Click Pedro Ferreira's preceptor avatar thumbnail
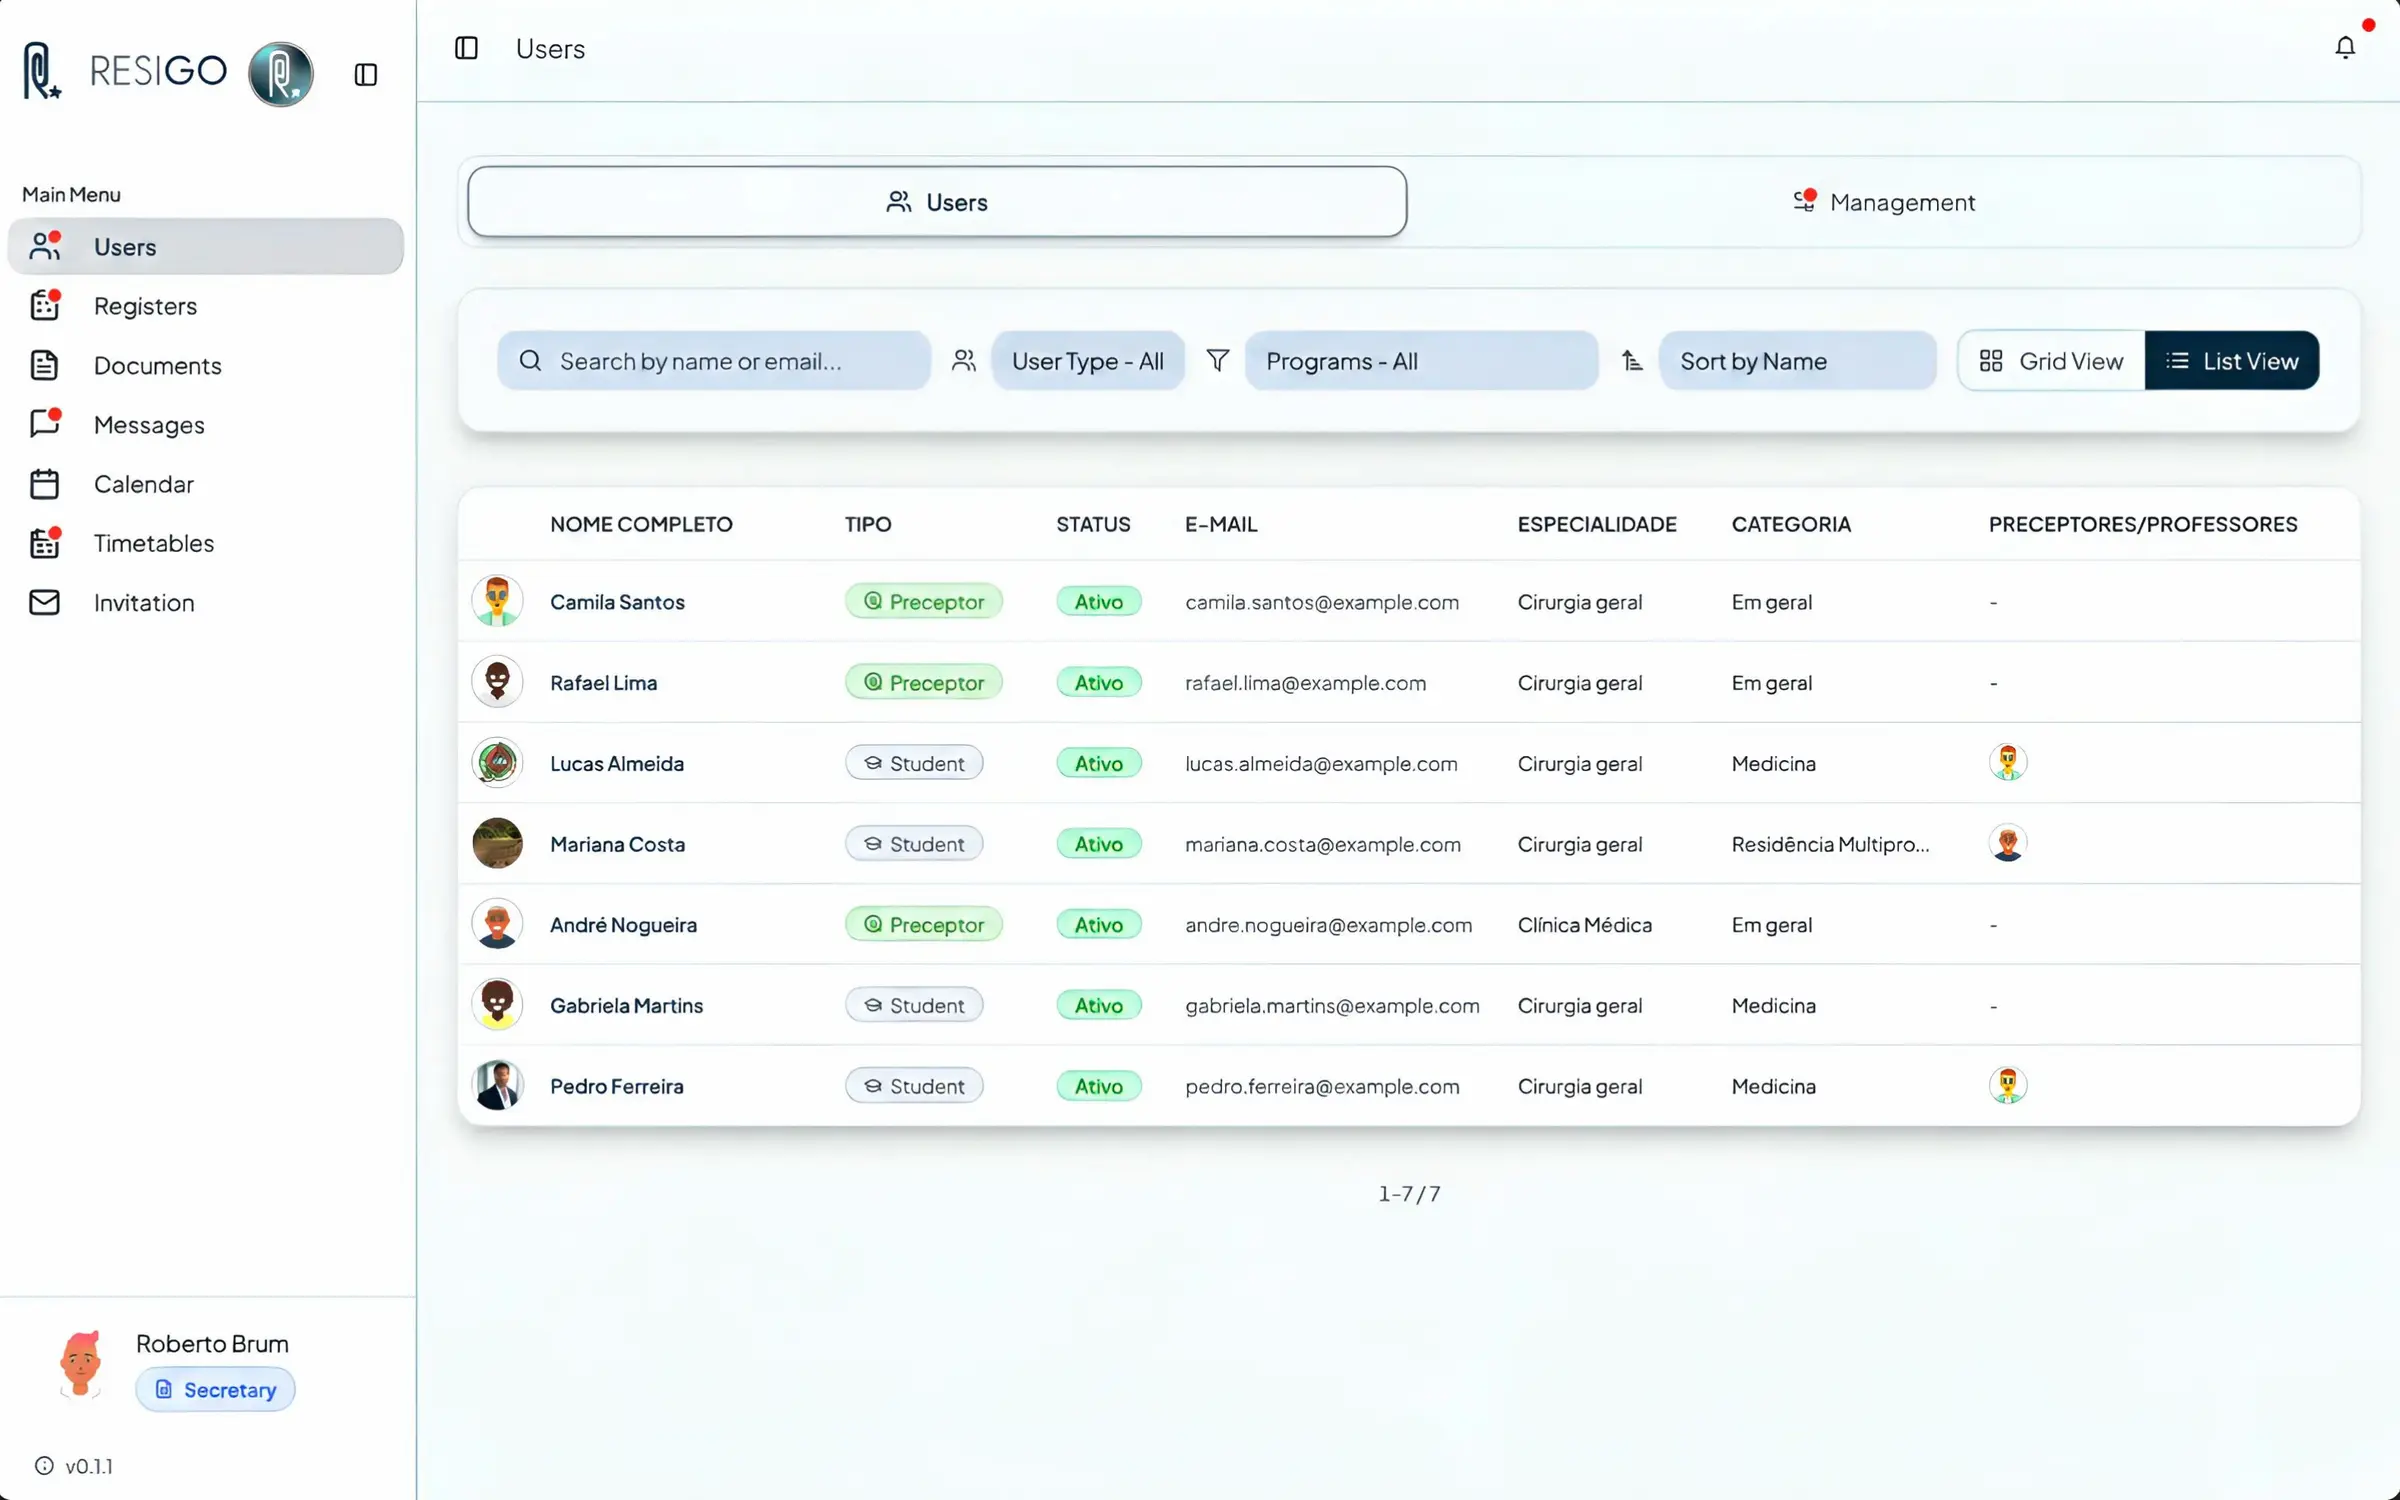The width and height of the screenshot is (2400, 1500). tap(2007, 1085)
